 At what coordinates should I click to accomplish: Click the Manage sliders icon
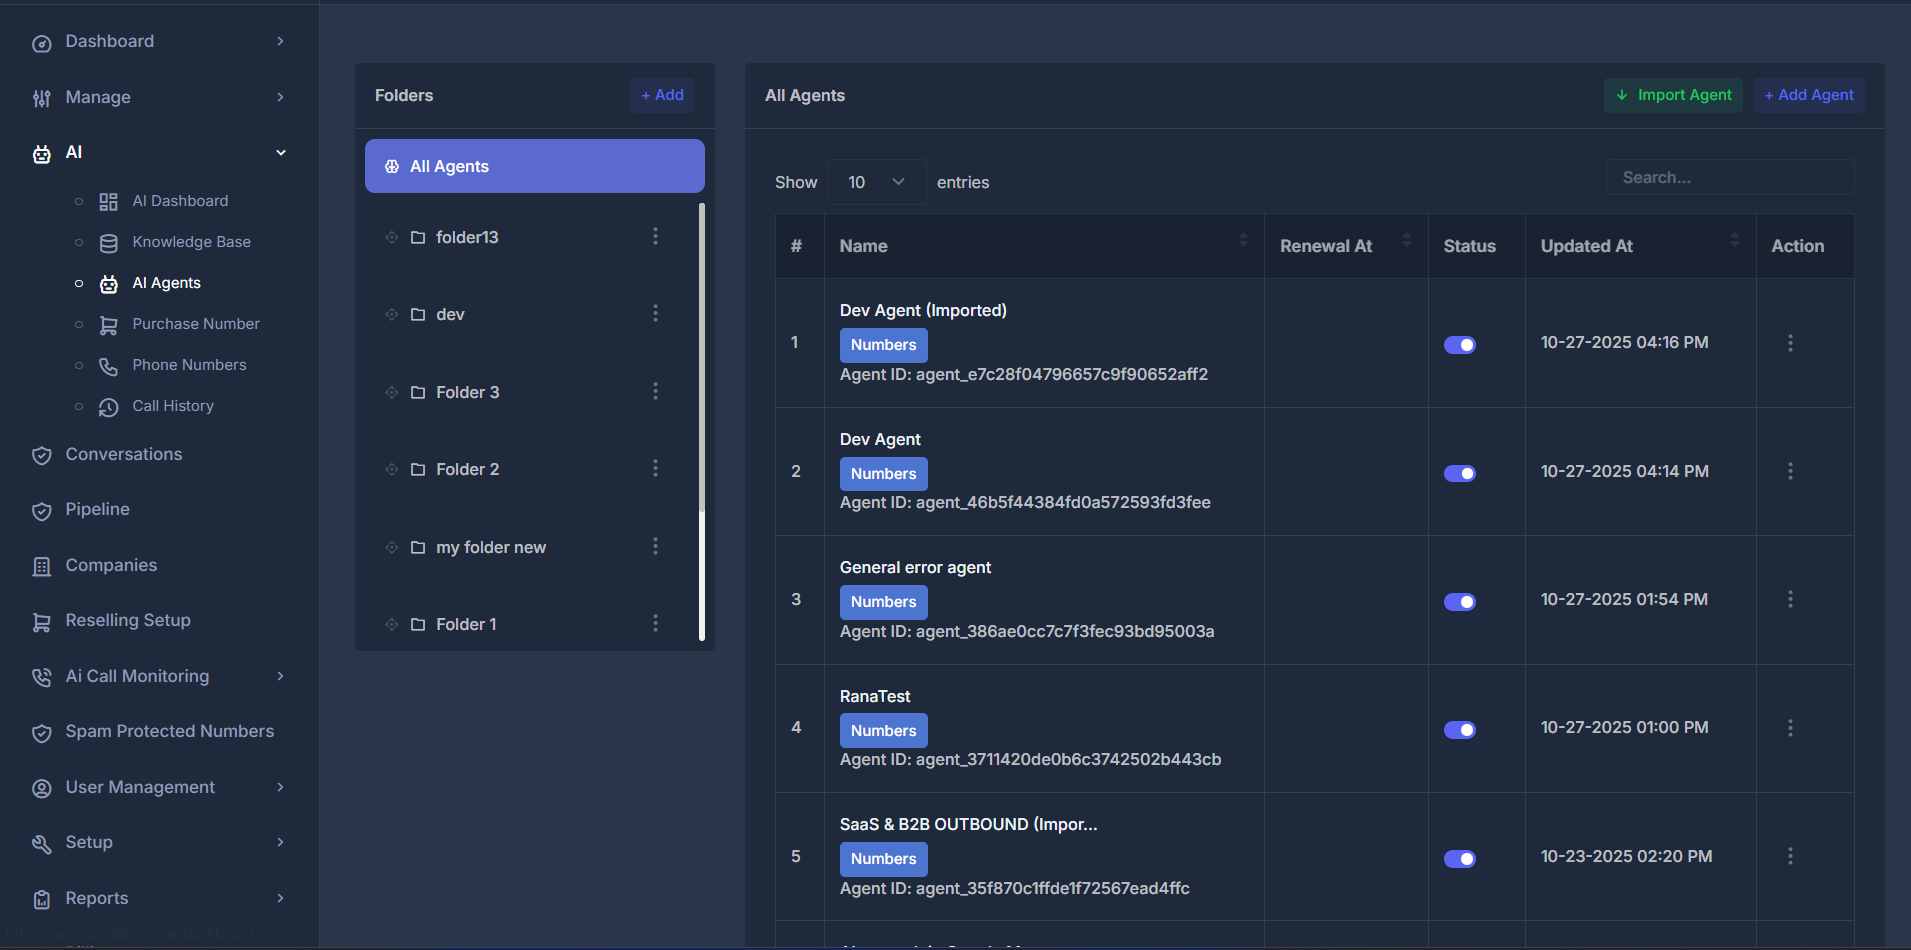tap(41, 98)
